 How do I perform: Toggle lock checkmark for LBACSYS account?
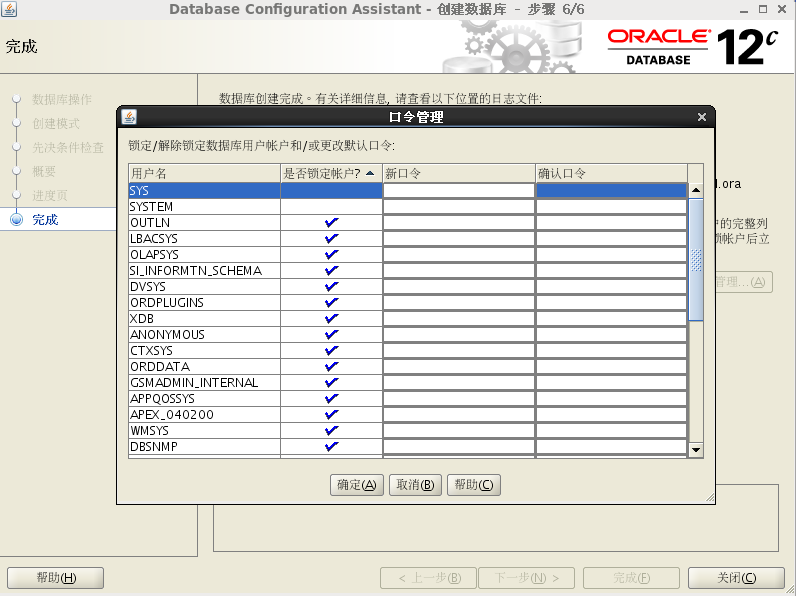[331, 239]
